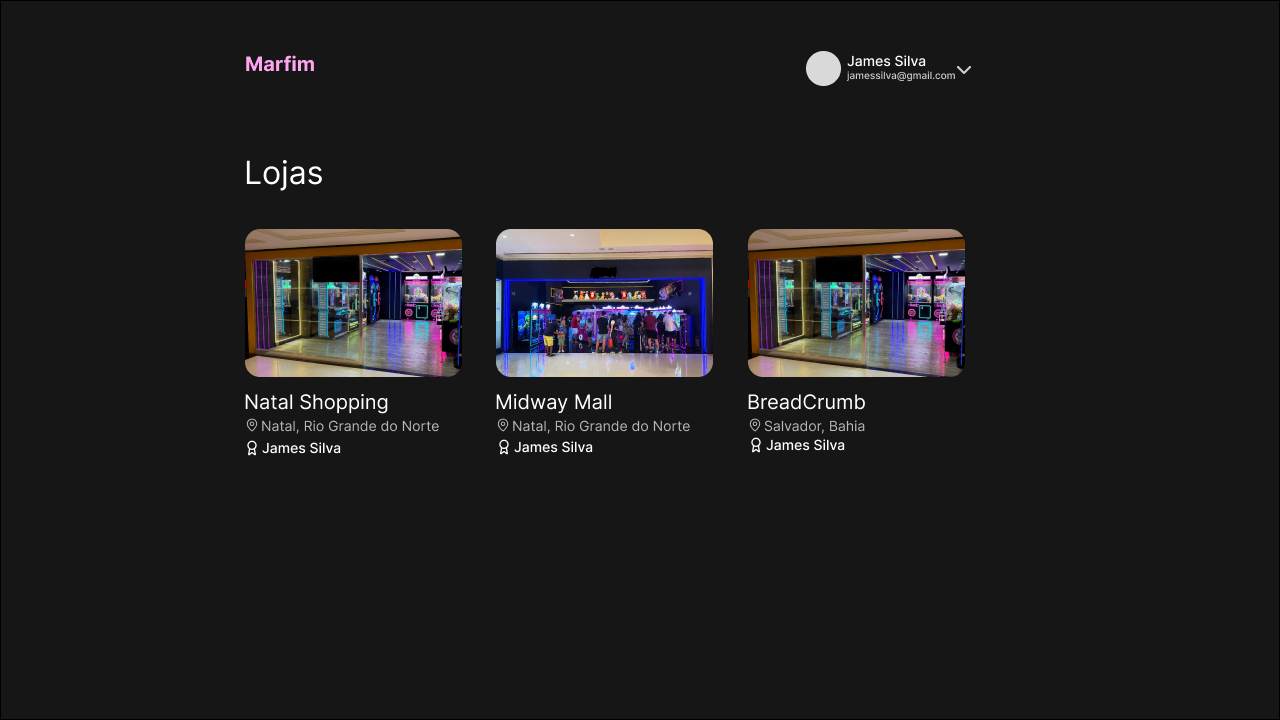Click the jamessilva@gmail.com email text

click(900, 76)
